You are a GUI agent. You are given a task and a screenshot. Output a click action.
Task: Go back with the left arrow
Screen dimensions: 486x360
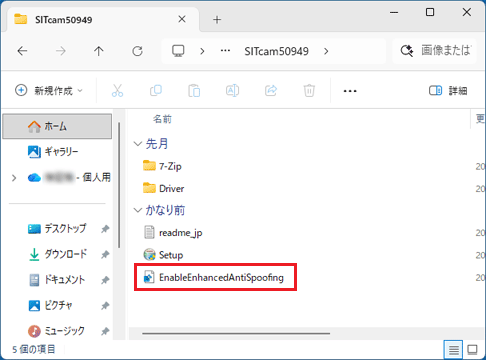(x=22, y=51)
